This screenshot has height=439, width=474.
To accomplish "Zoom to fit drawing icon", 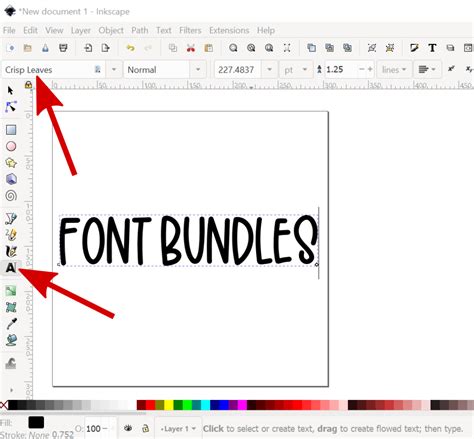I will coord(251,48).
